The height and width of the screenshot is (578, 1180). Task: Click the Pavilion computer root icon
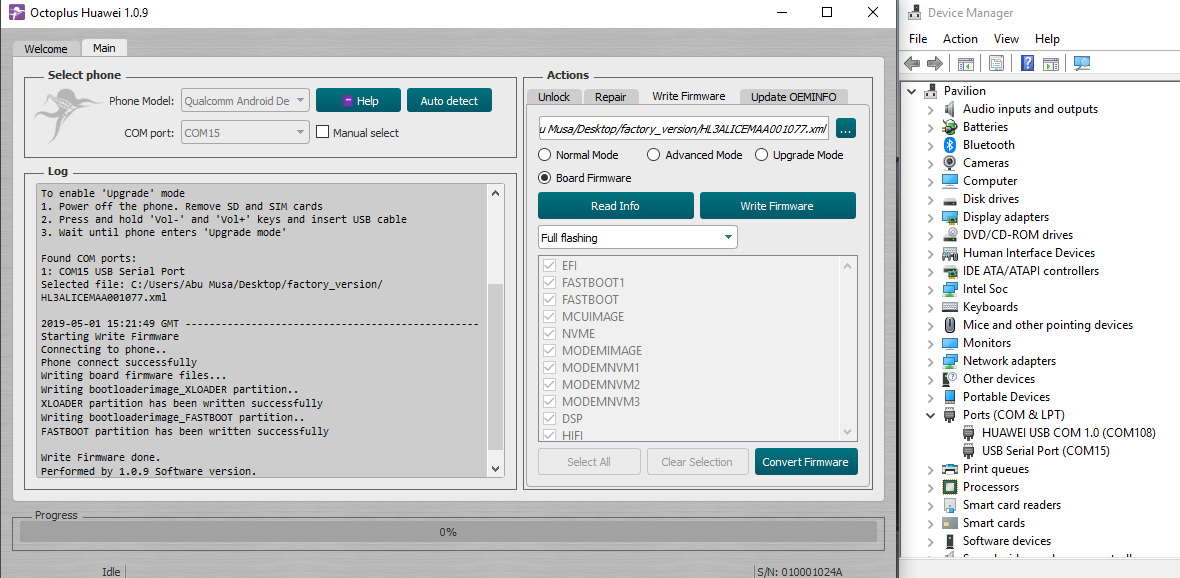[932, 91]
